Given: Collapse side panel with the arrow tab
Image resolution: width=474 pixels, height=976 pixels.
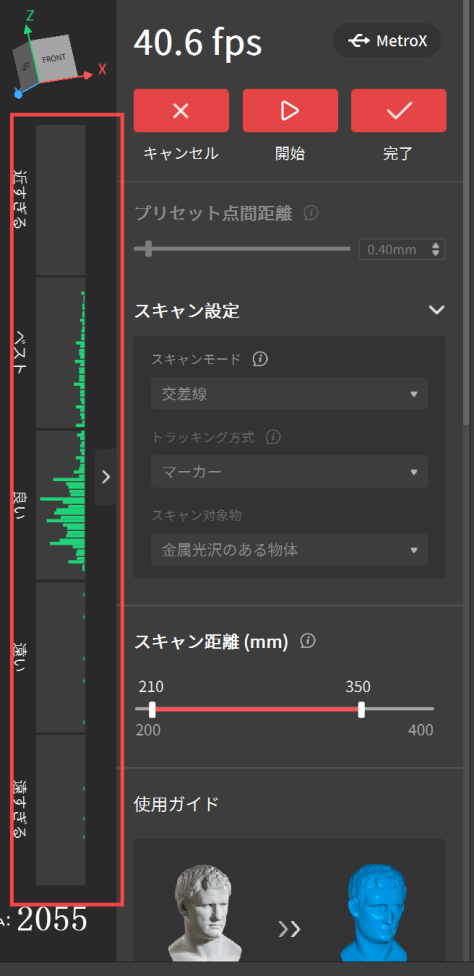Looking at the screenshot, I should click(x=106, y=477).
